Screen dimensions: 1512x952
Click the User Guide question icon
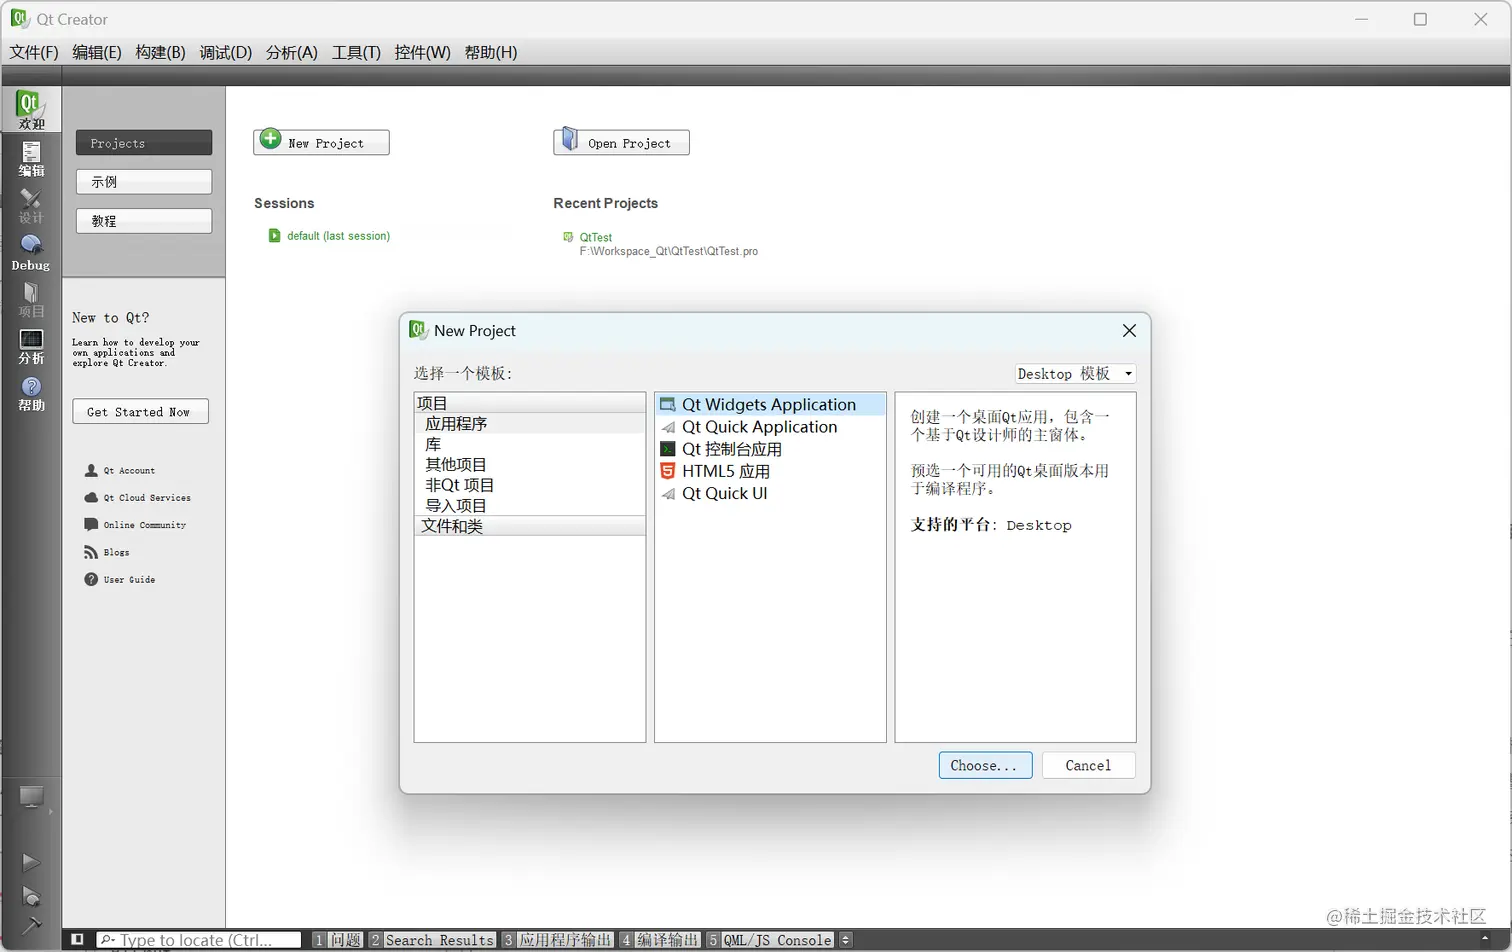tap(91, 579)
